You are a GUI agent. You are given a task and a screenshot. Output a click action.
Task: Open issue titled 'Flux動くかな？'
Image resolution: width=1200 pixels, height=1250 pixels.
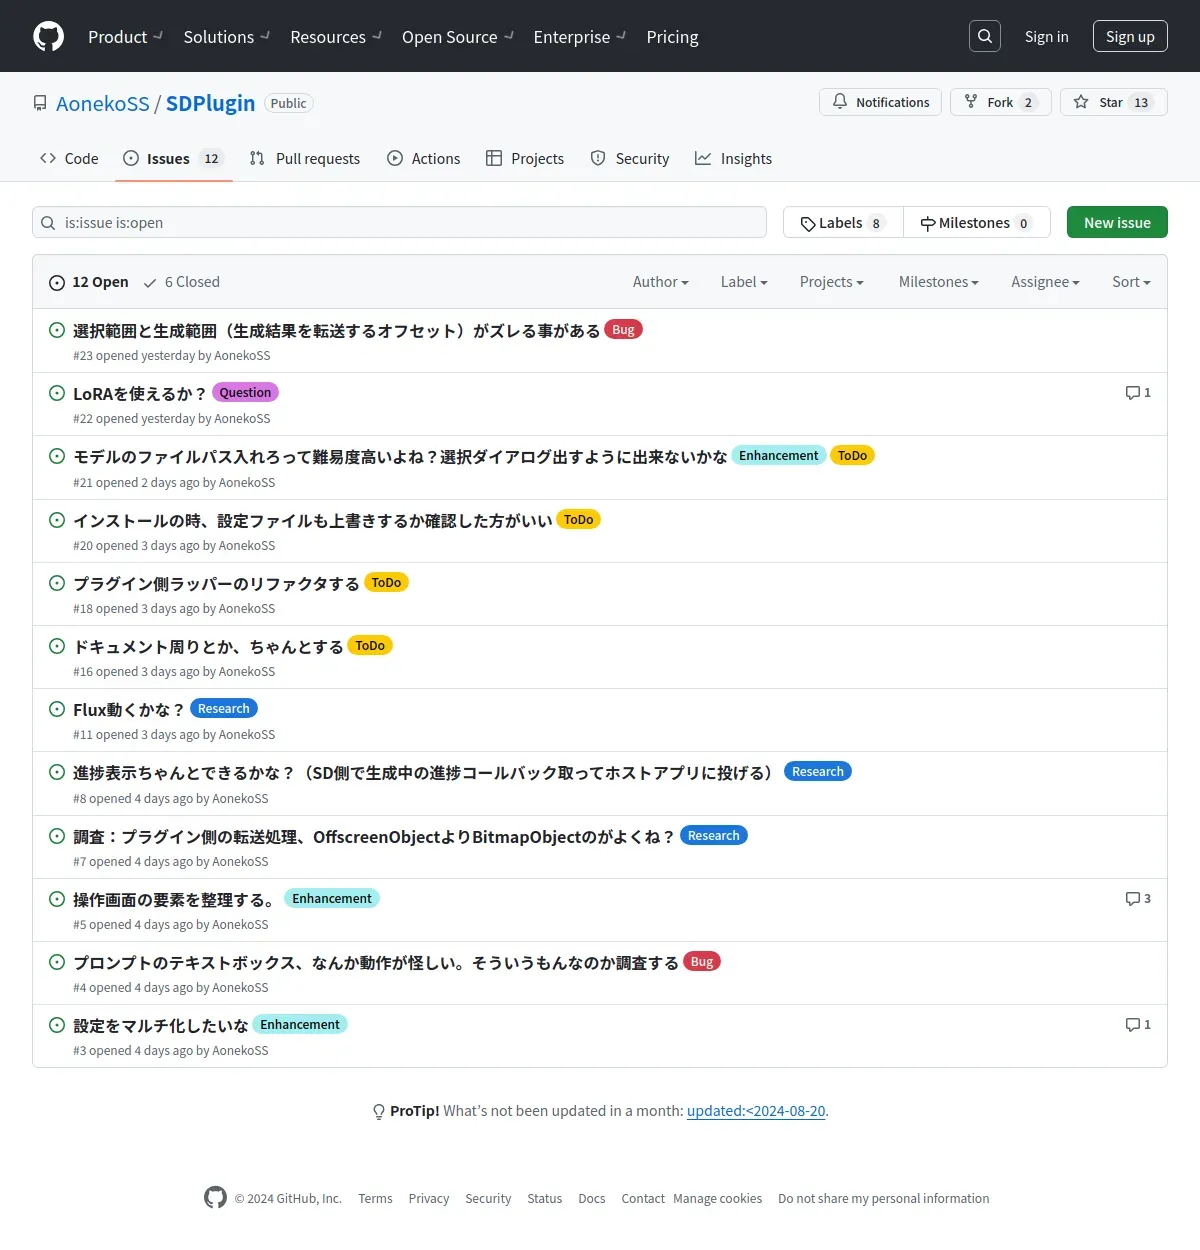(x=129, y=709)
